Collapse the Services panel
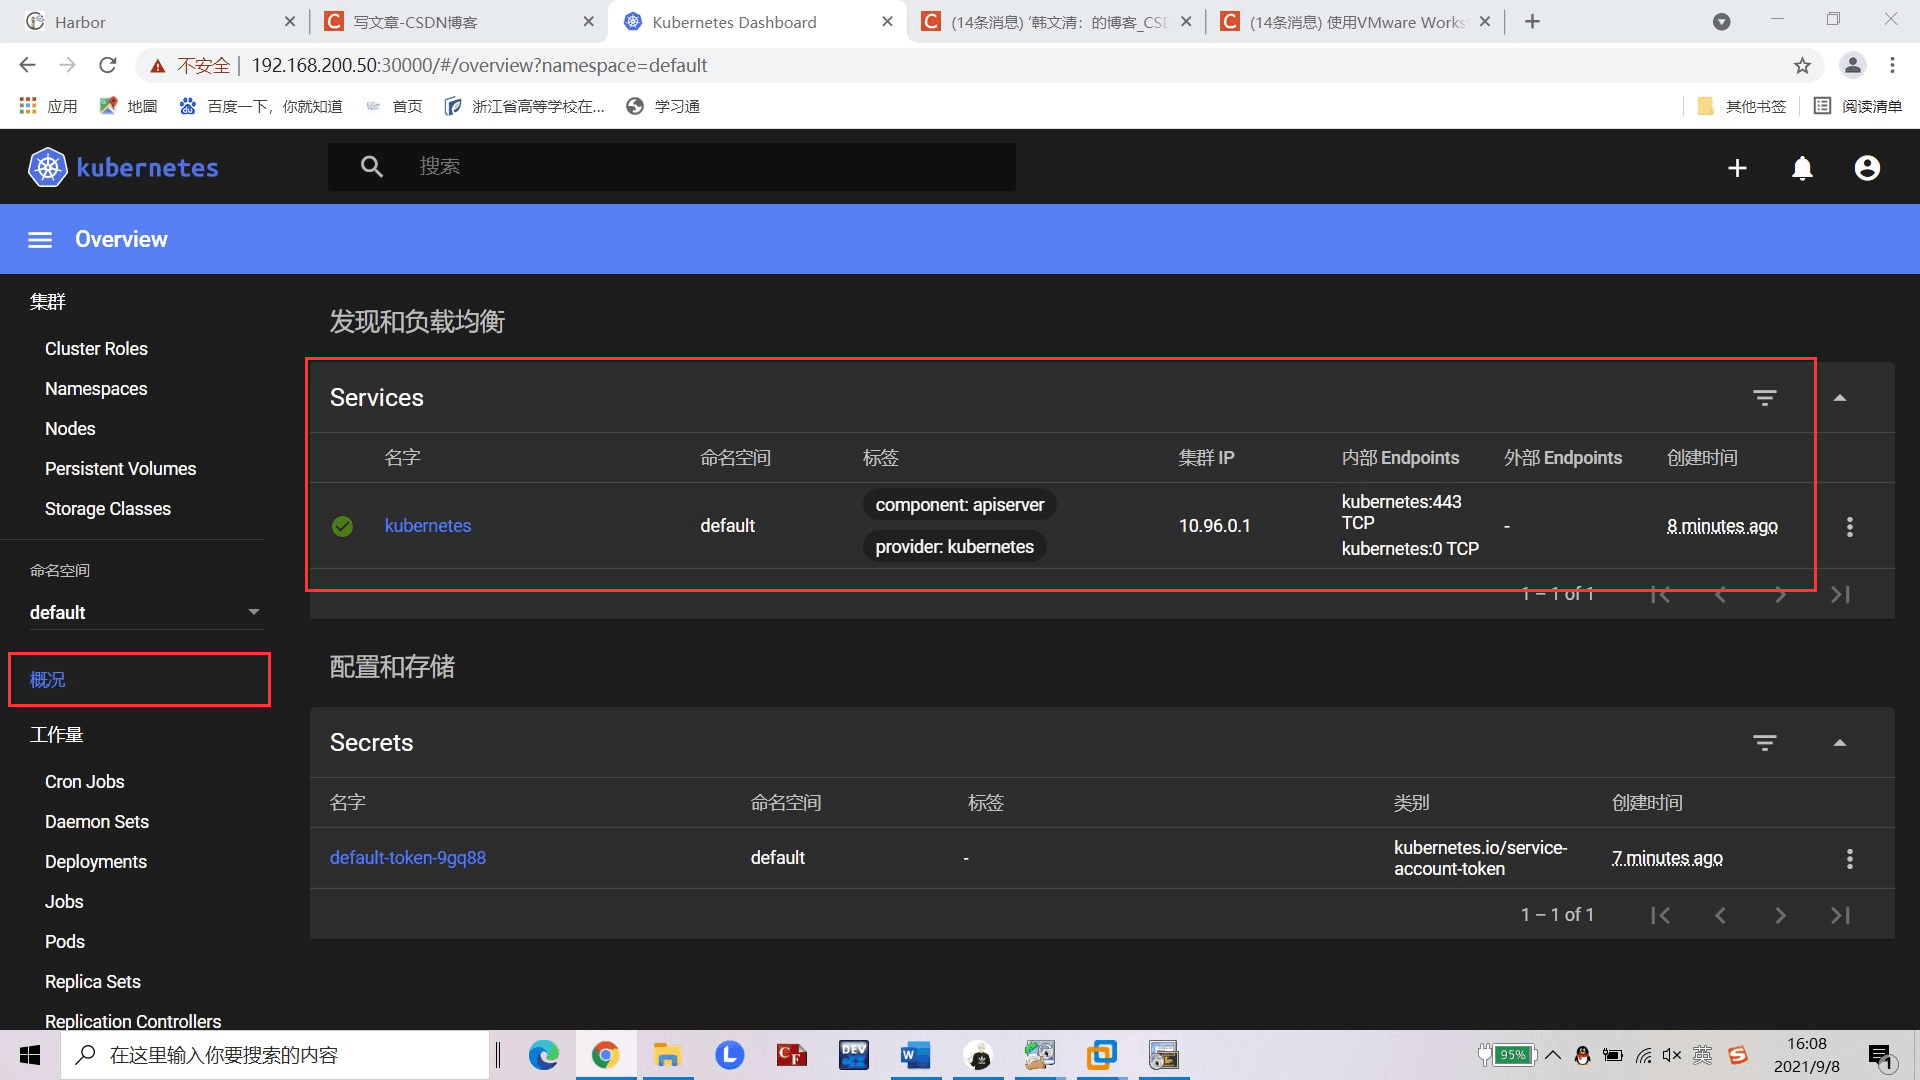Screen dimensions: 1920x1080 [x=1840, y=397]
